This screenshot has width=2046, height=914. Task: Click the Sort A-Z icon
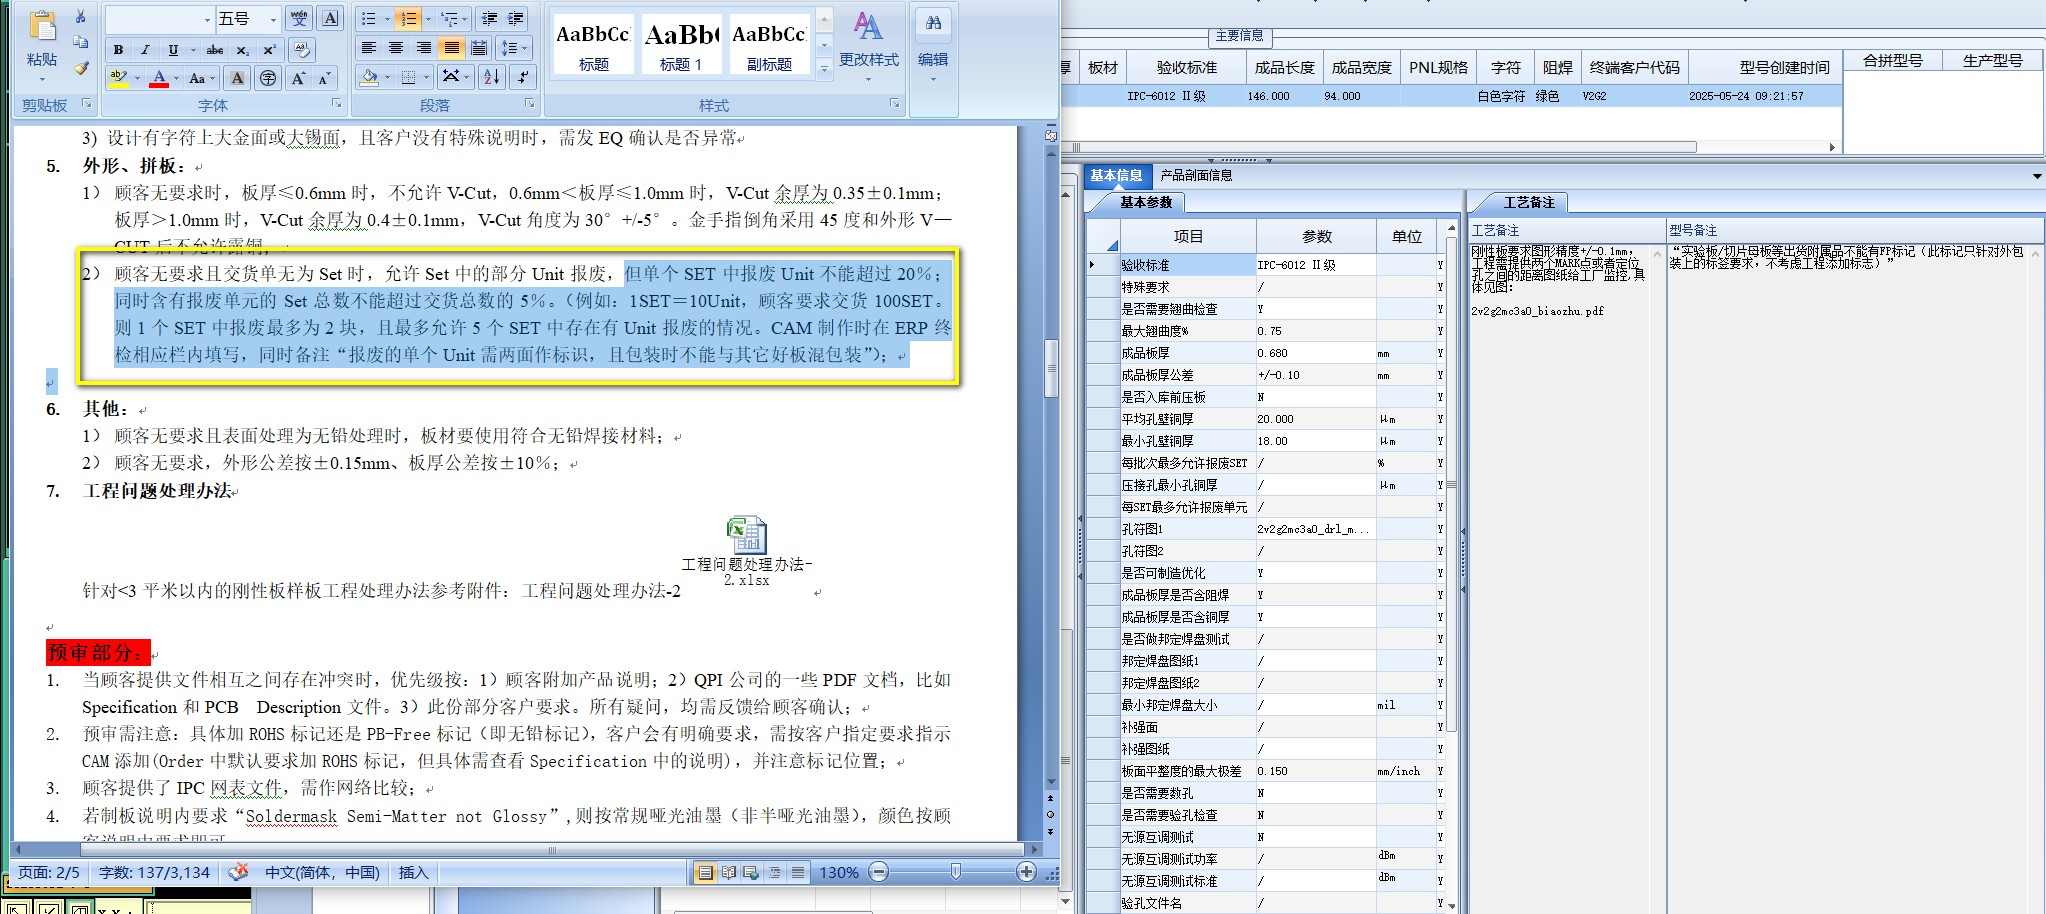pos(491,77)
